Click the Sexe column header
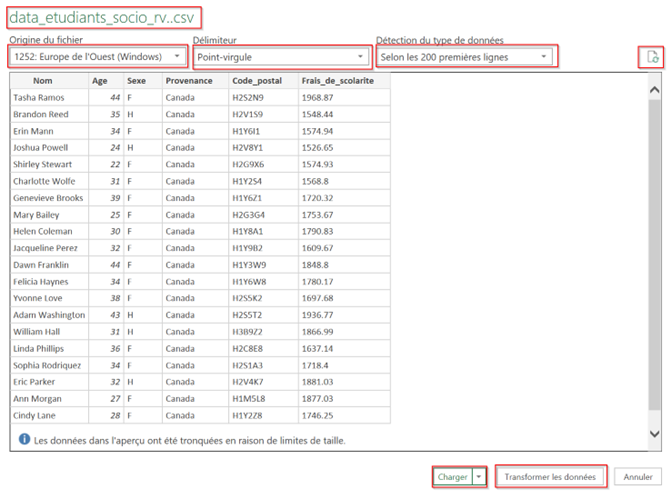 137,81
